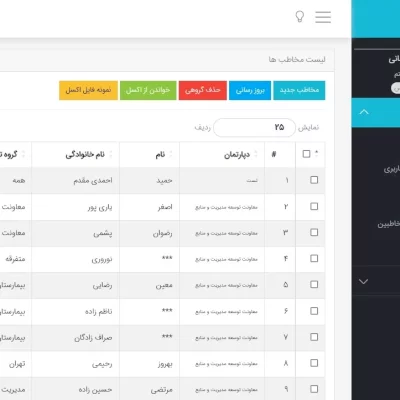Toggle the switch in the dark sidebar
The height and width of the screenshot is (400, 400).
(x=396, y=88)
